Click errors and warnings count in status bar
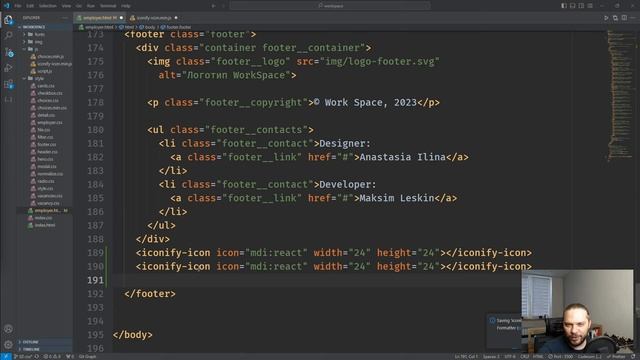640x360 pixels. 51,357
